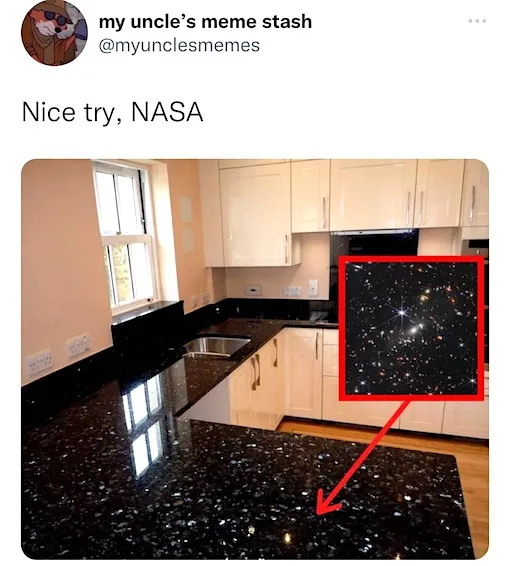Select the tweet text Nice try, NASA
This screenshot has height=566, width=510.
tap(112, 112)
